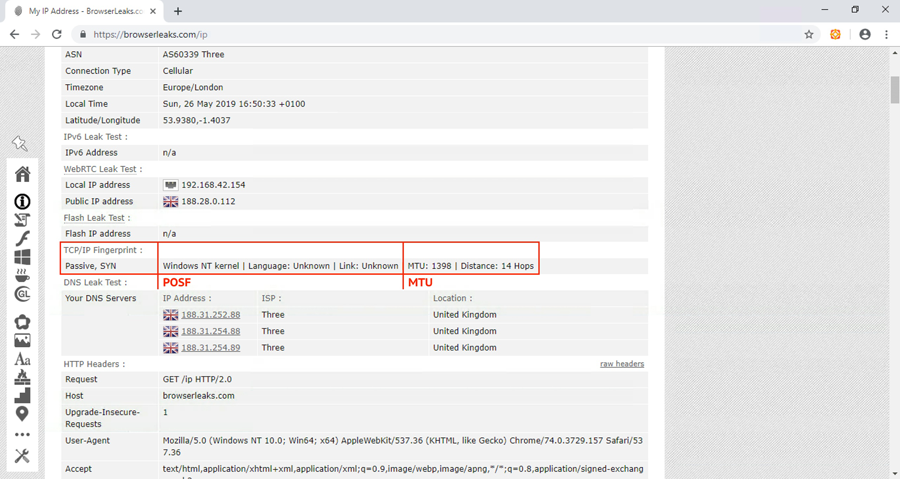
Task: Open a new browser tab
Action: (178, 11)
